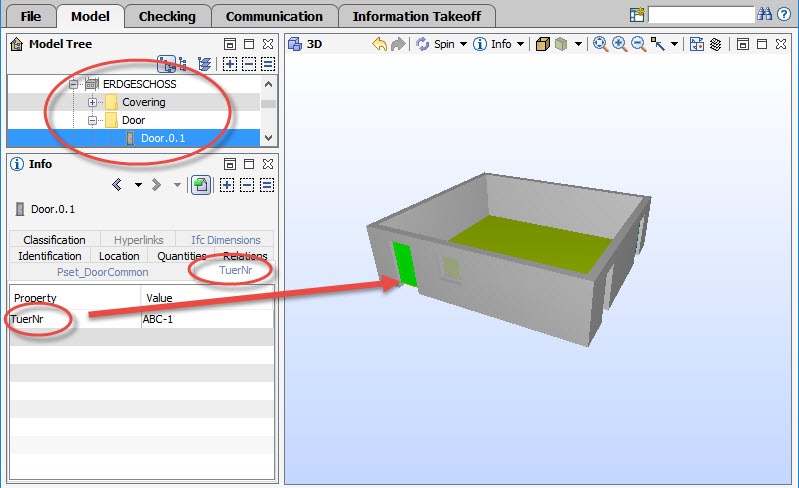The height and width of the screenshot is (488, 799).
Task: Click the binoculars search icon
Action: point(764,14)
